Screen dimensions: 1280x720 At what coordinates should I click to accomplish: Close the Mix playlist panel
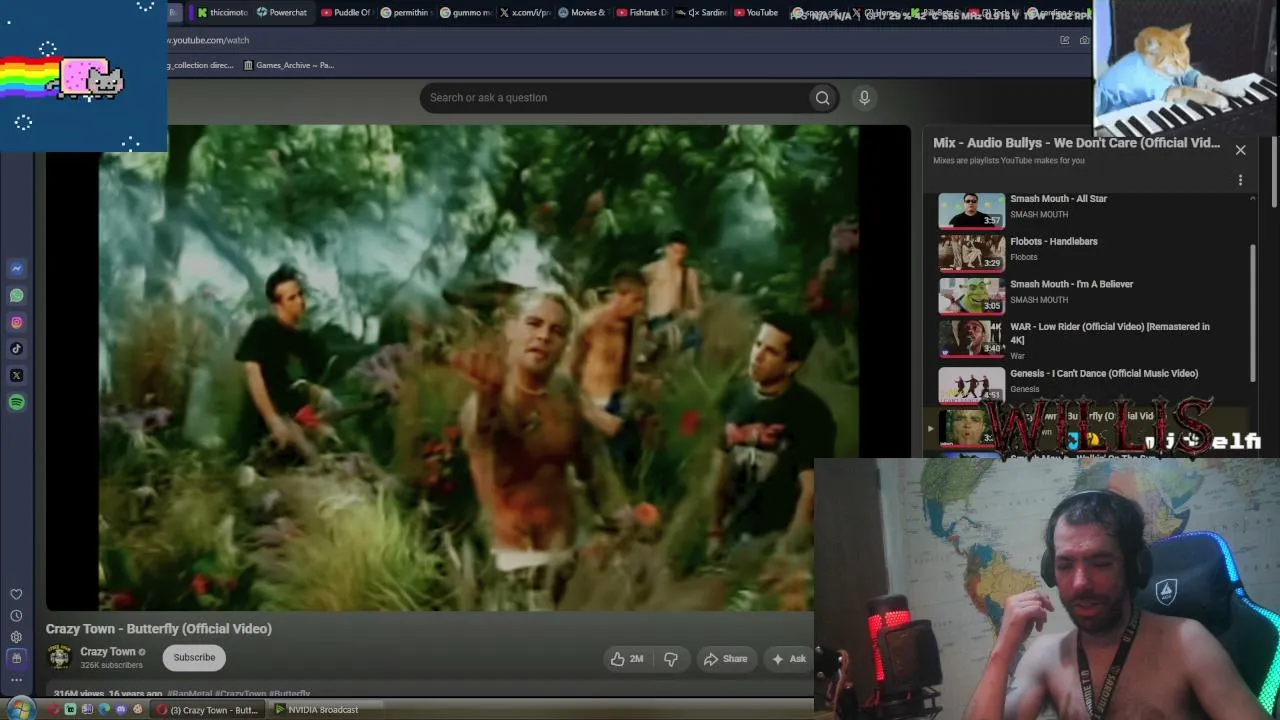coord(1240,150)
